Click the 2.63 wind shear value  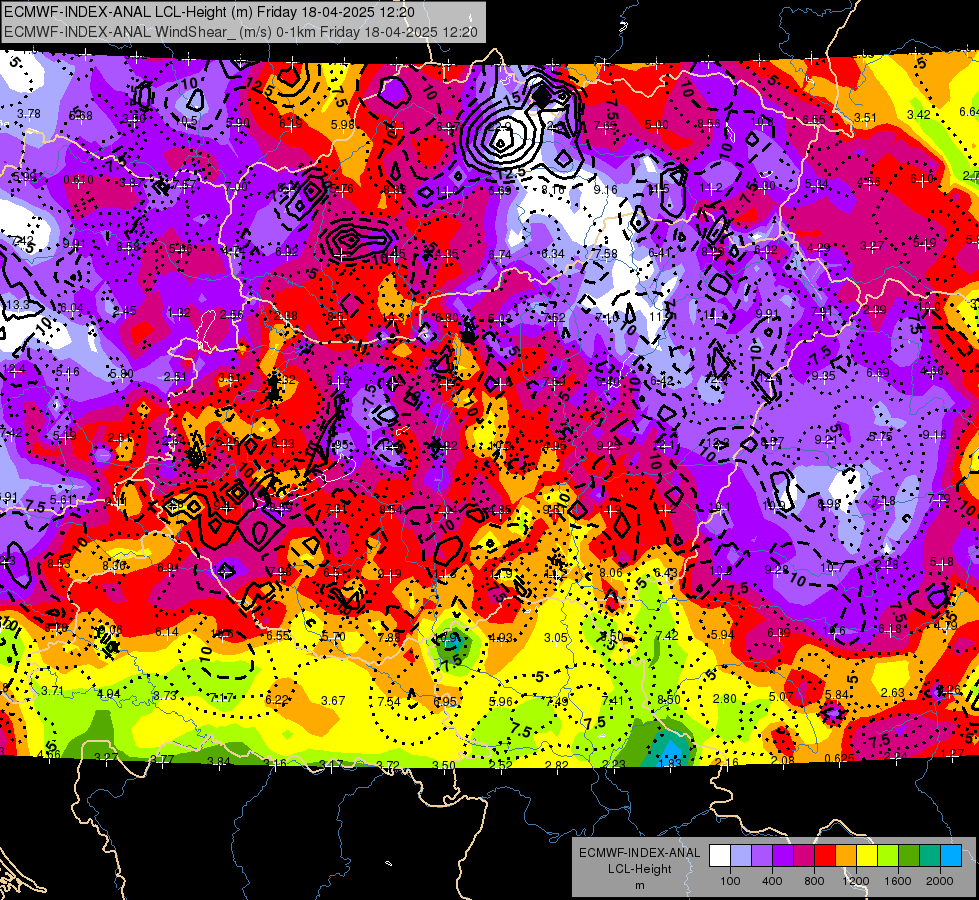(x=893, y=692)
